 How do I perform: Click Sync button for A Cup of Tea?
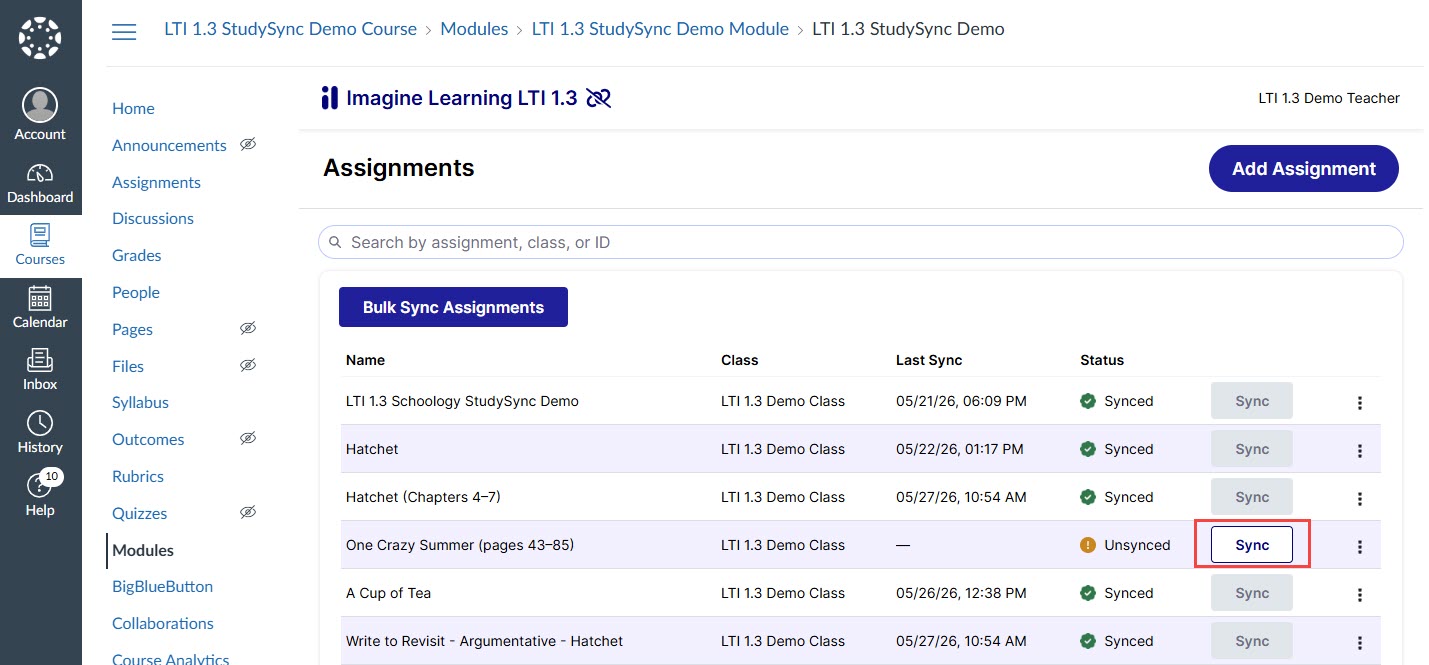point(1252,593)
